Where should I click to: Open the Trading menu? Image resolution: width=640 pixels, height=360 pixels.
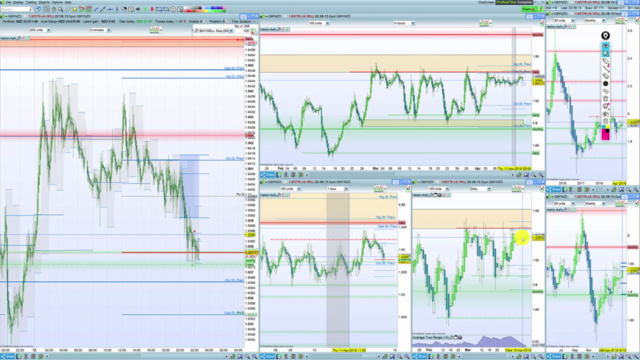coord(31,2)
